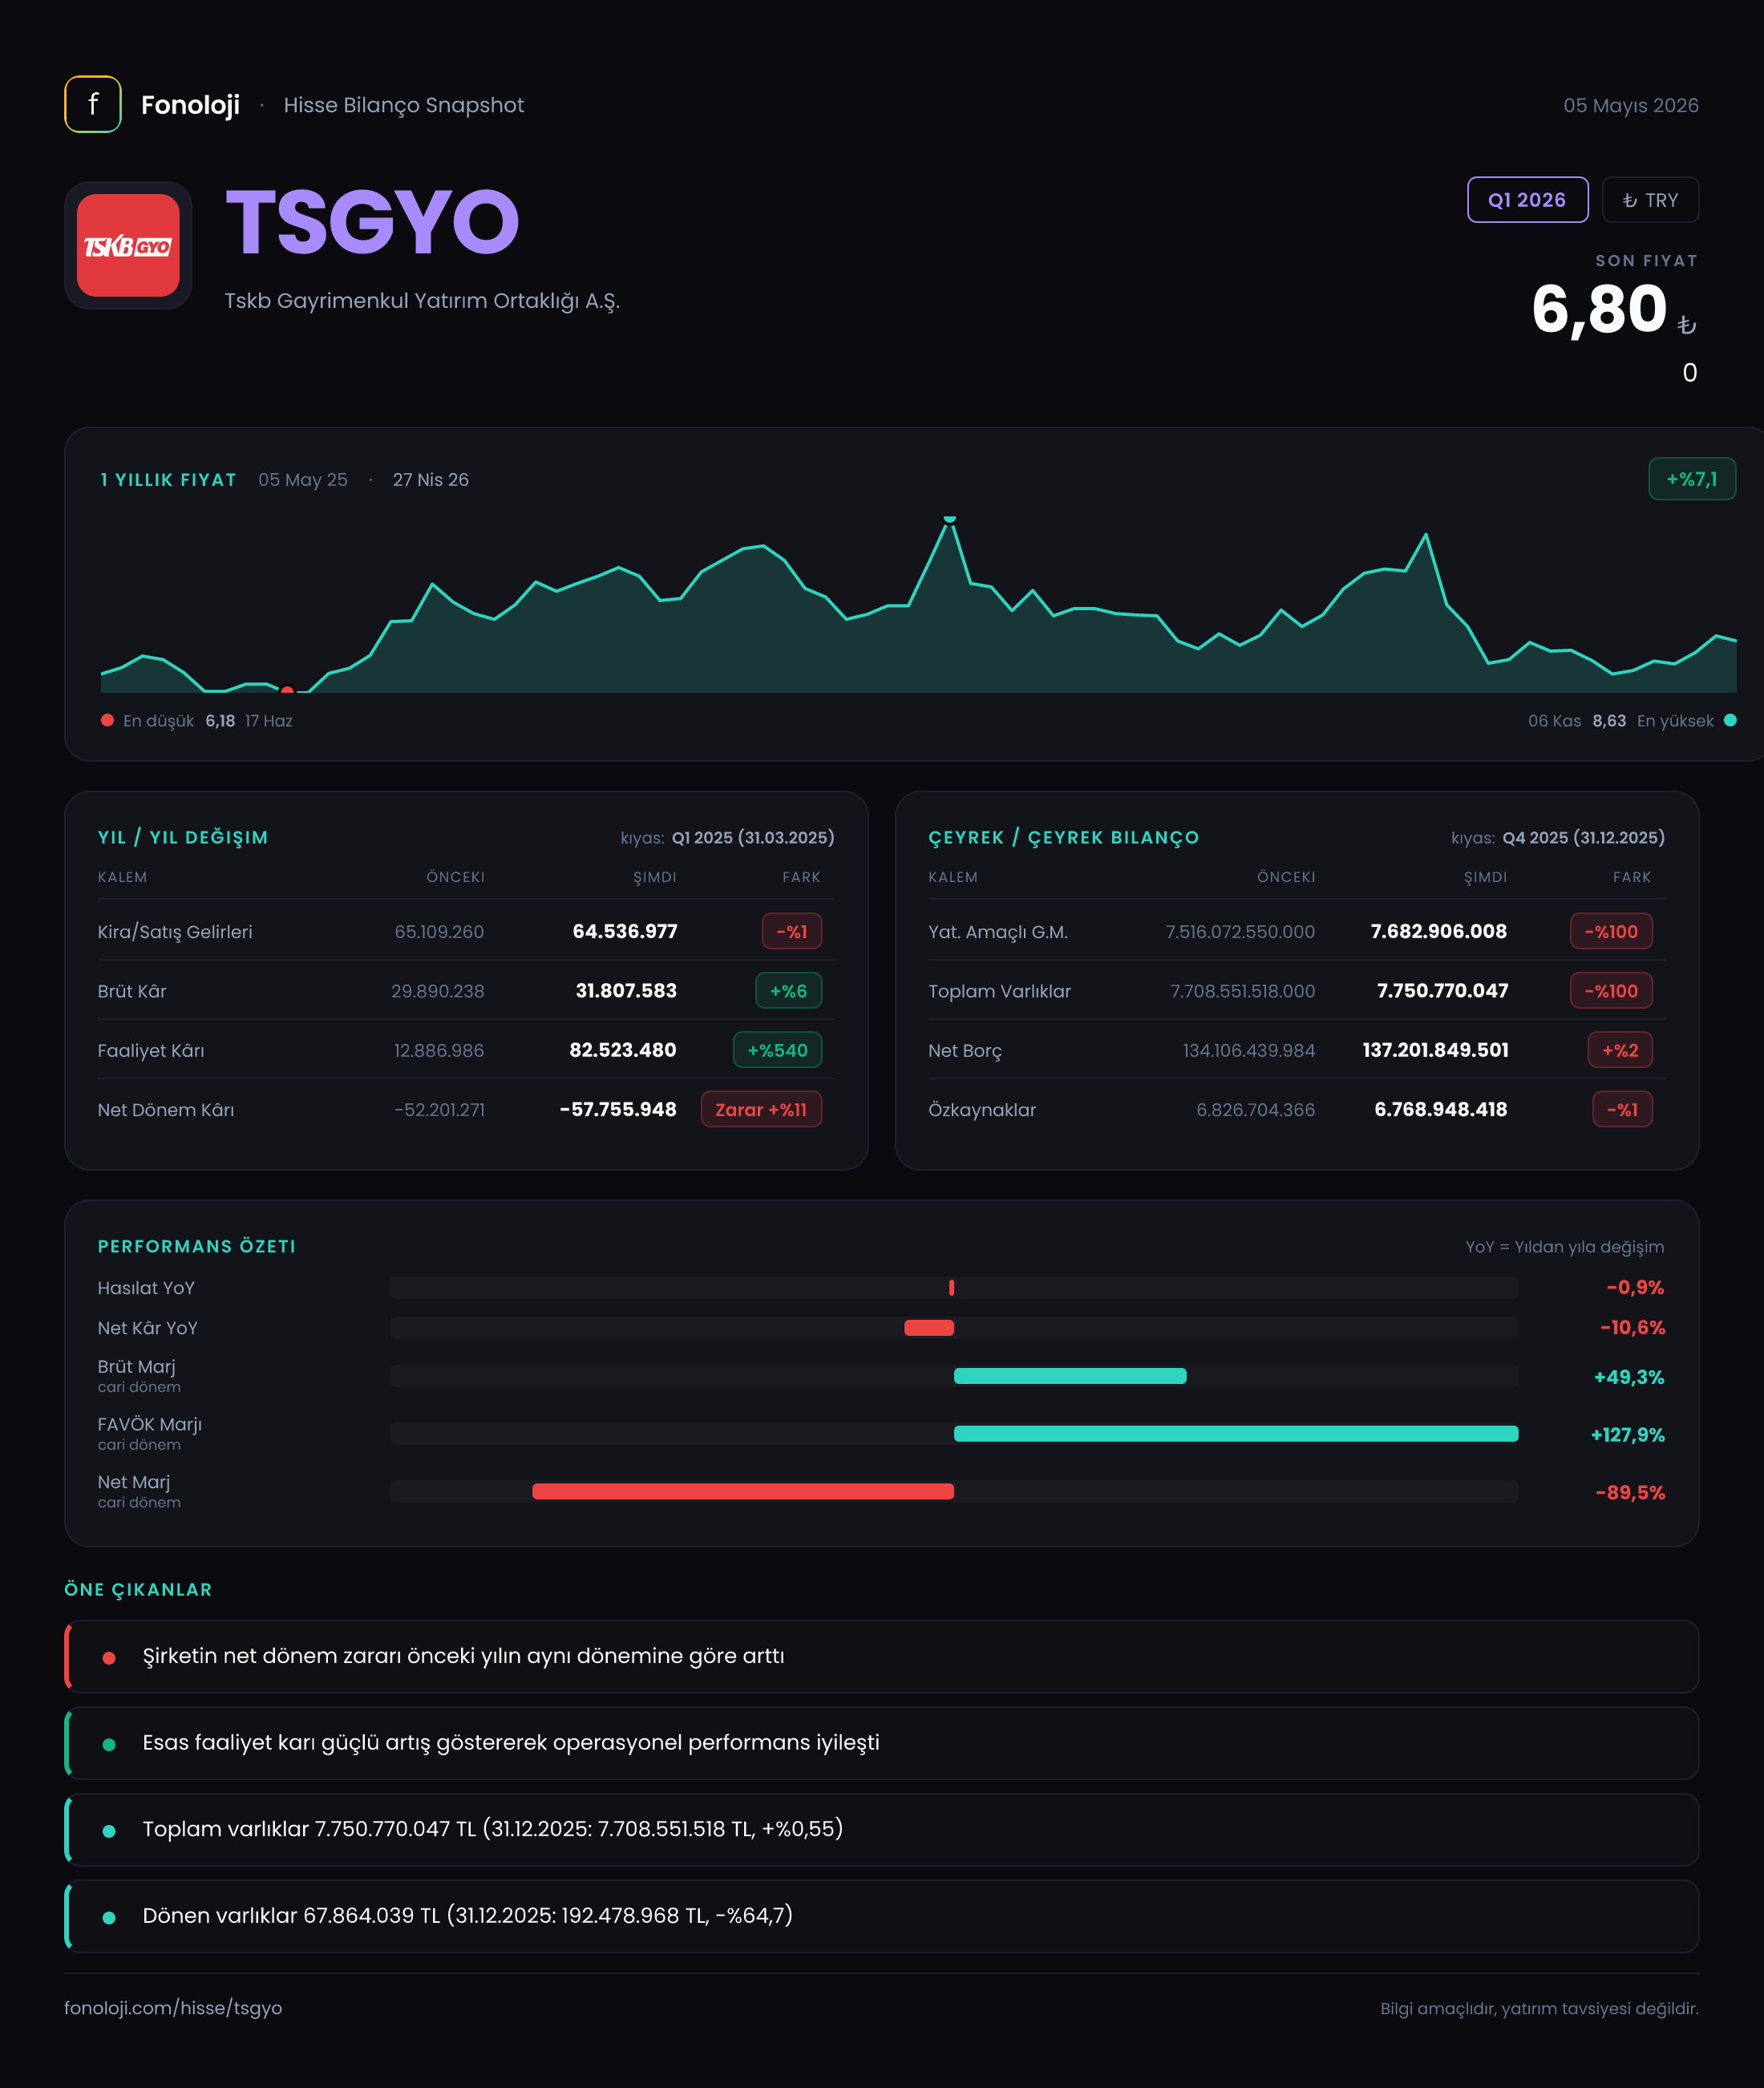Click the green bullet beside Esas faaliyet highlight
This screenshot has height=2088, width=1764.
point(109,1745)
